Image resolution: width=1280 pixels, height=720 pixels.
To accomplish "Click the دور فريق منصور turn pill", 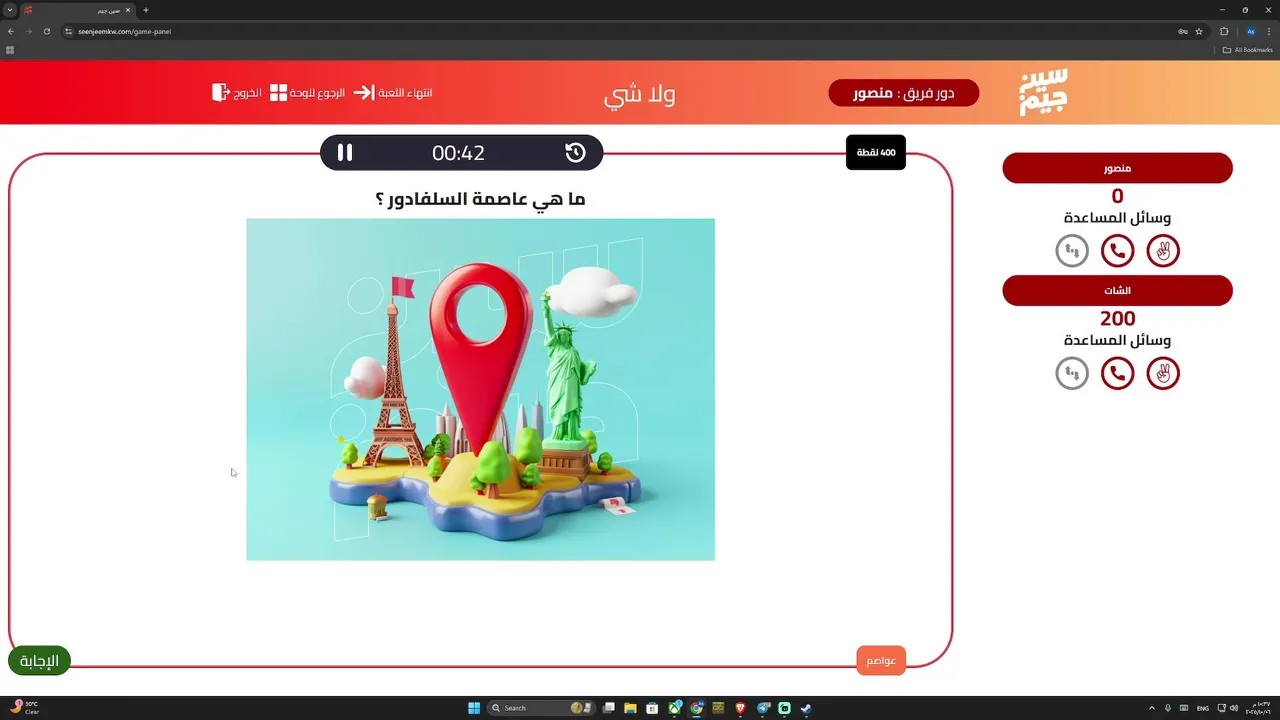I will (904, 93).
